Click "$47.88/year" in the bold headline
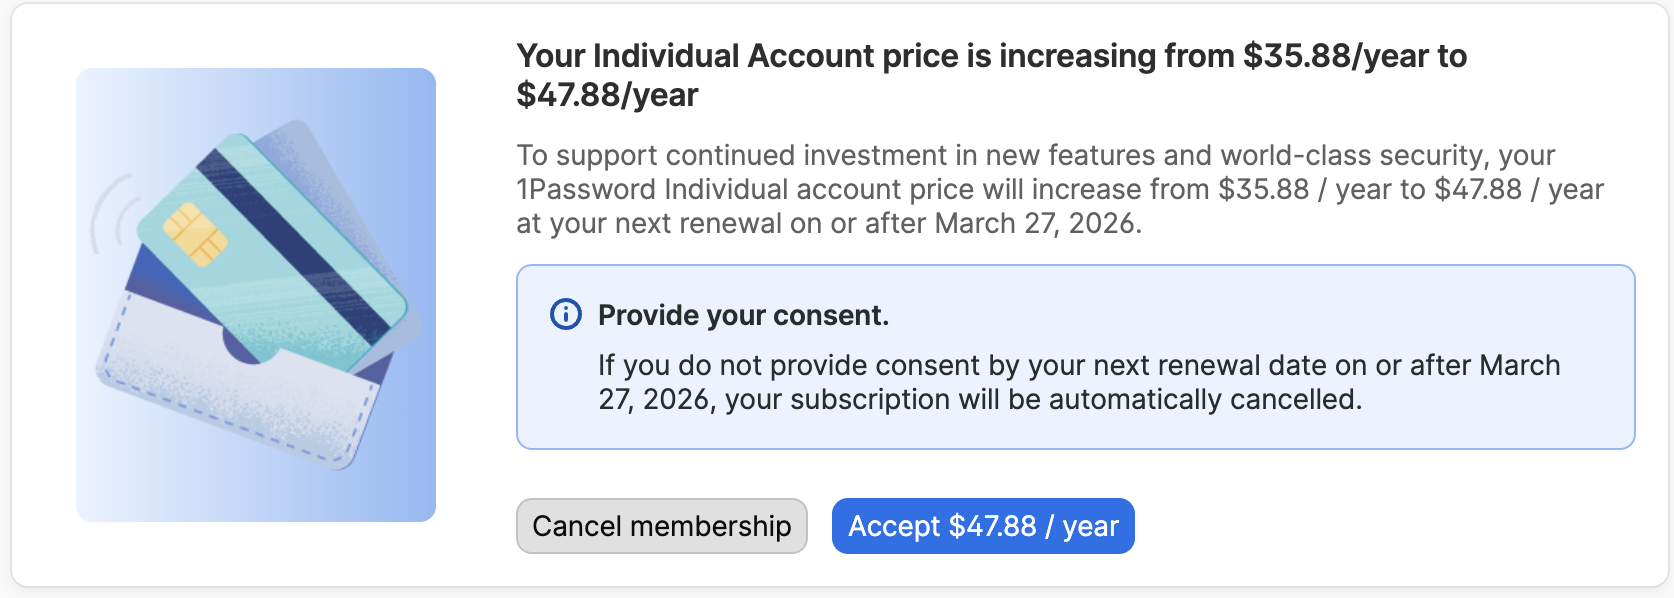The height and width of the screenshot is (598, 1674). 607,95
